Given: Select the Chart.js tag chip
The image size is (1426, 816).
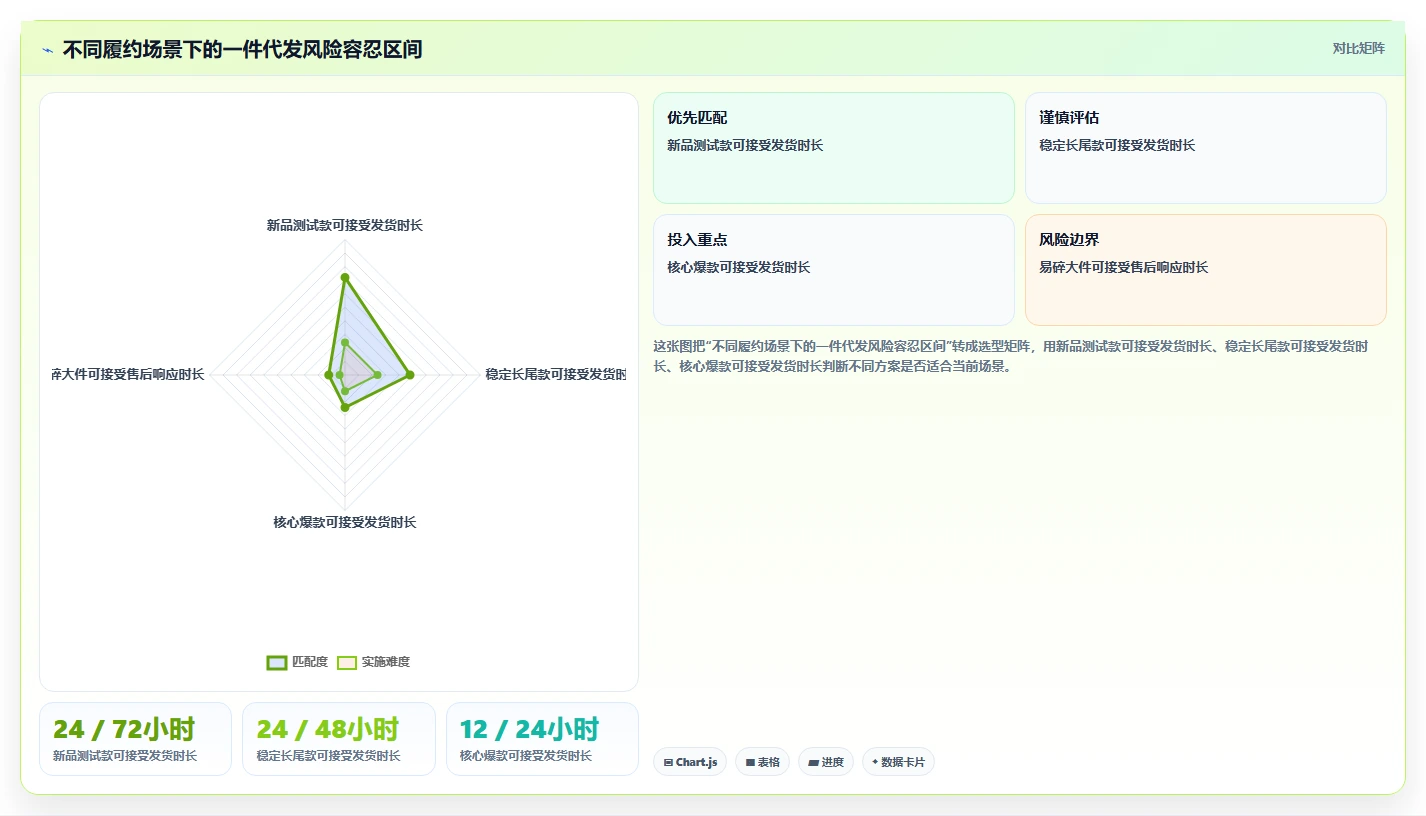Looking at the screenshot, I should tap(690, 762).
